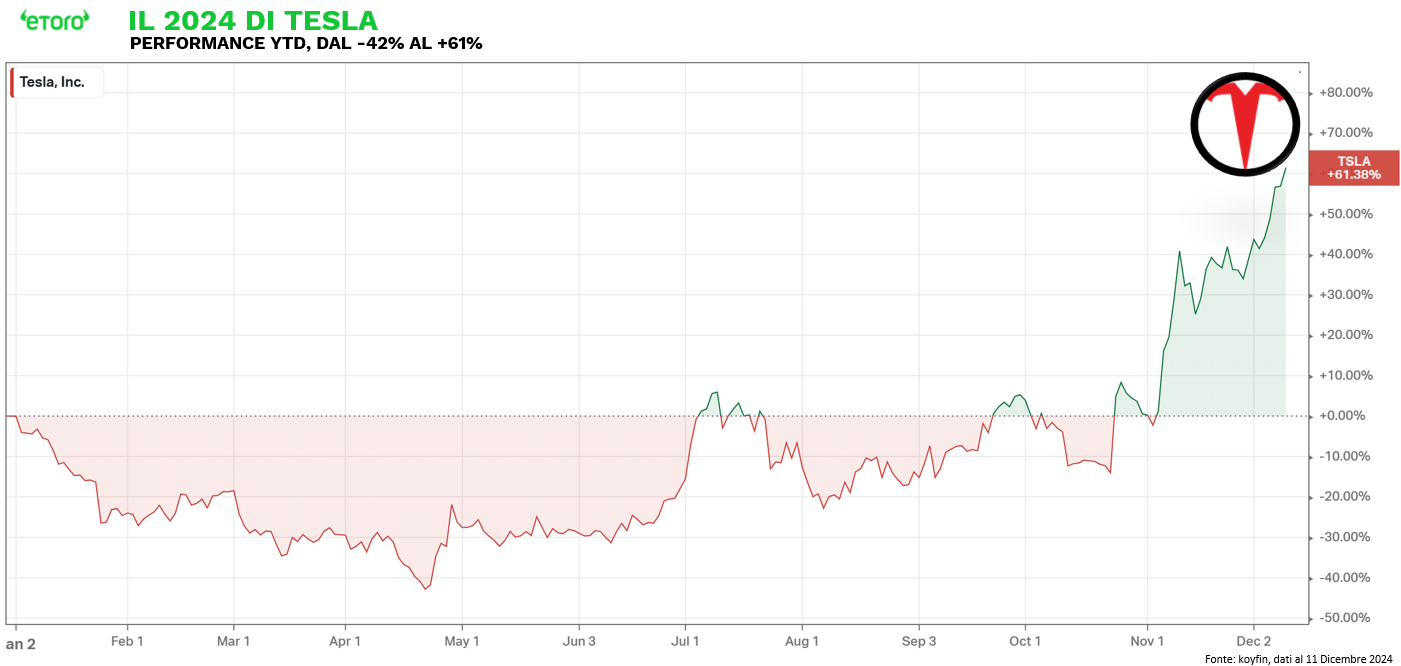Click the +10.00% y-axis label
This screenshot has height=666, width=1401.
click(x=1345, y=375)
